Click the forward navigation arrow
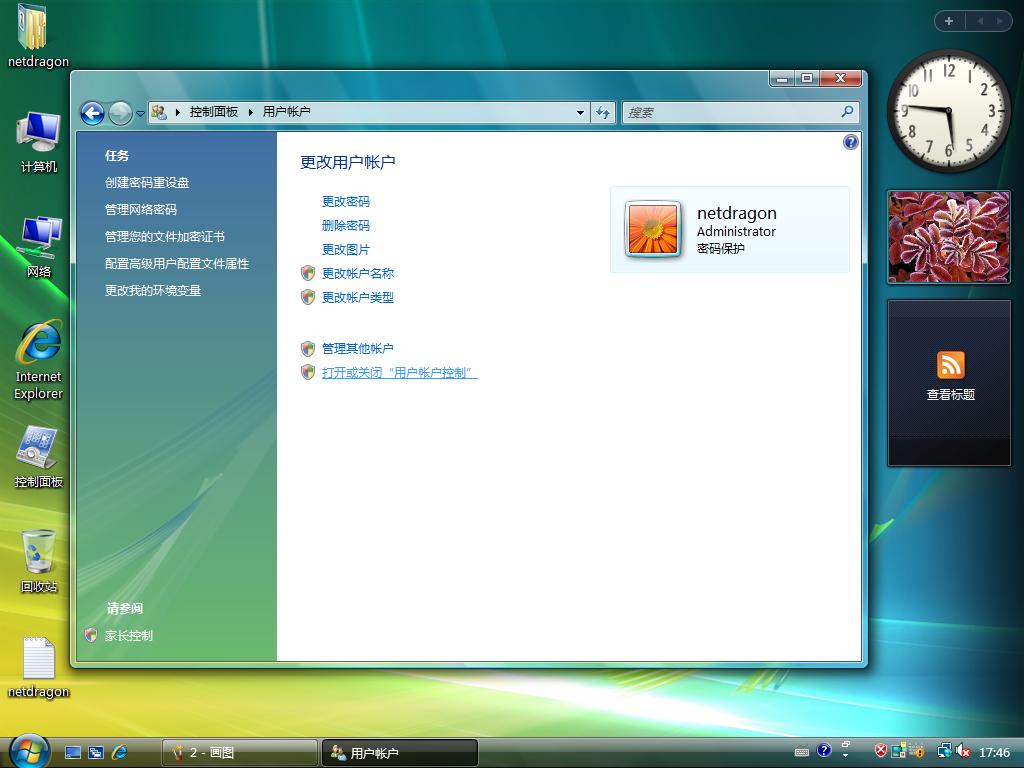This screenshot has height=768, width=1024. tap(120, 114)
